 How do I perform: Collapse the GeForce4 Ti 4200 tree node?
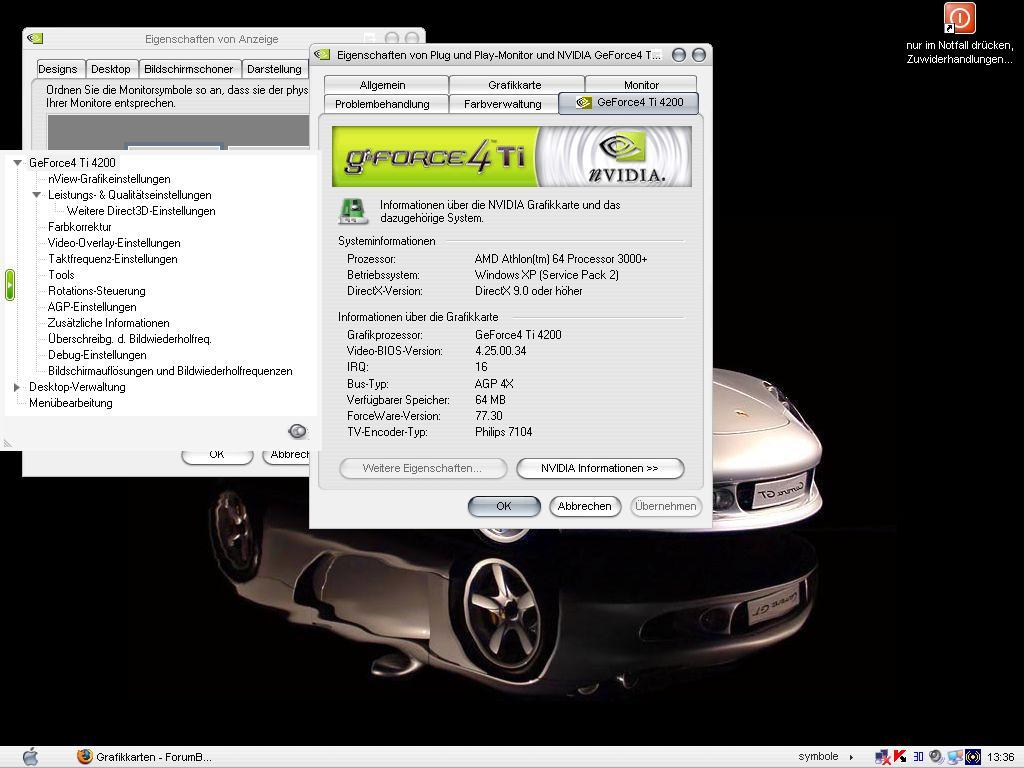click(x=18, y=163)
